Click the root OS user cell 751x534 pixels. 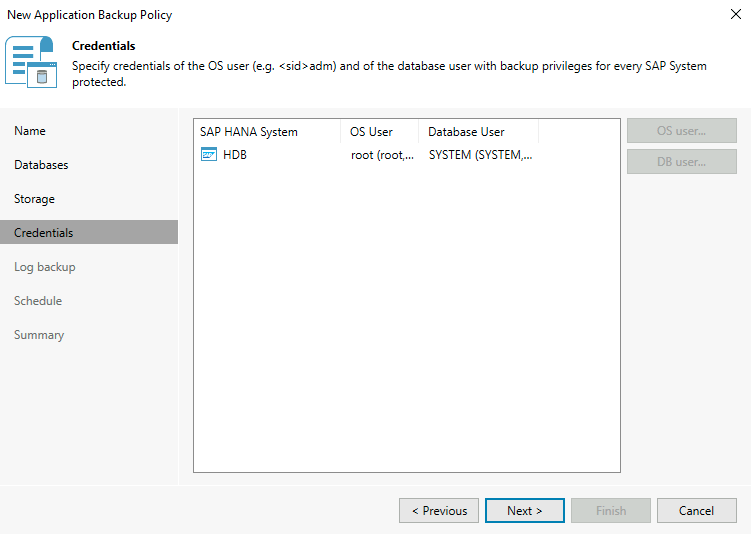(382, 155)
